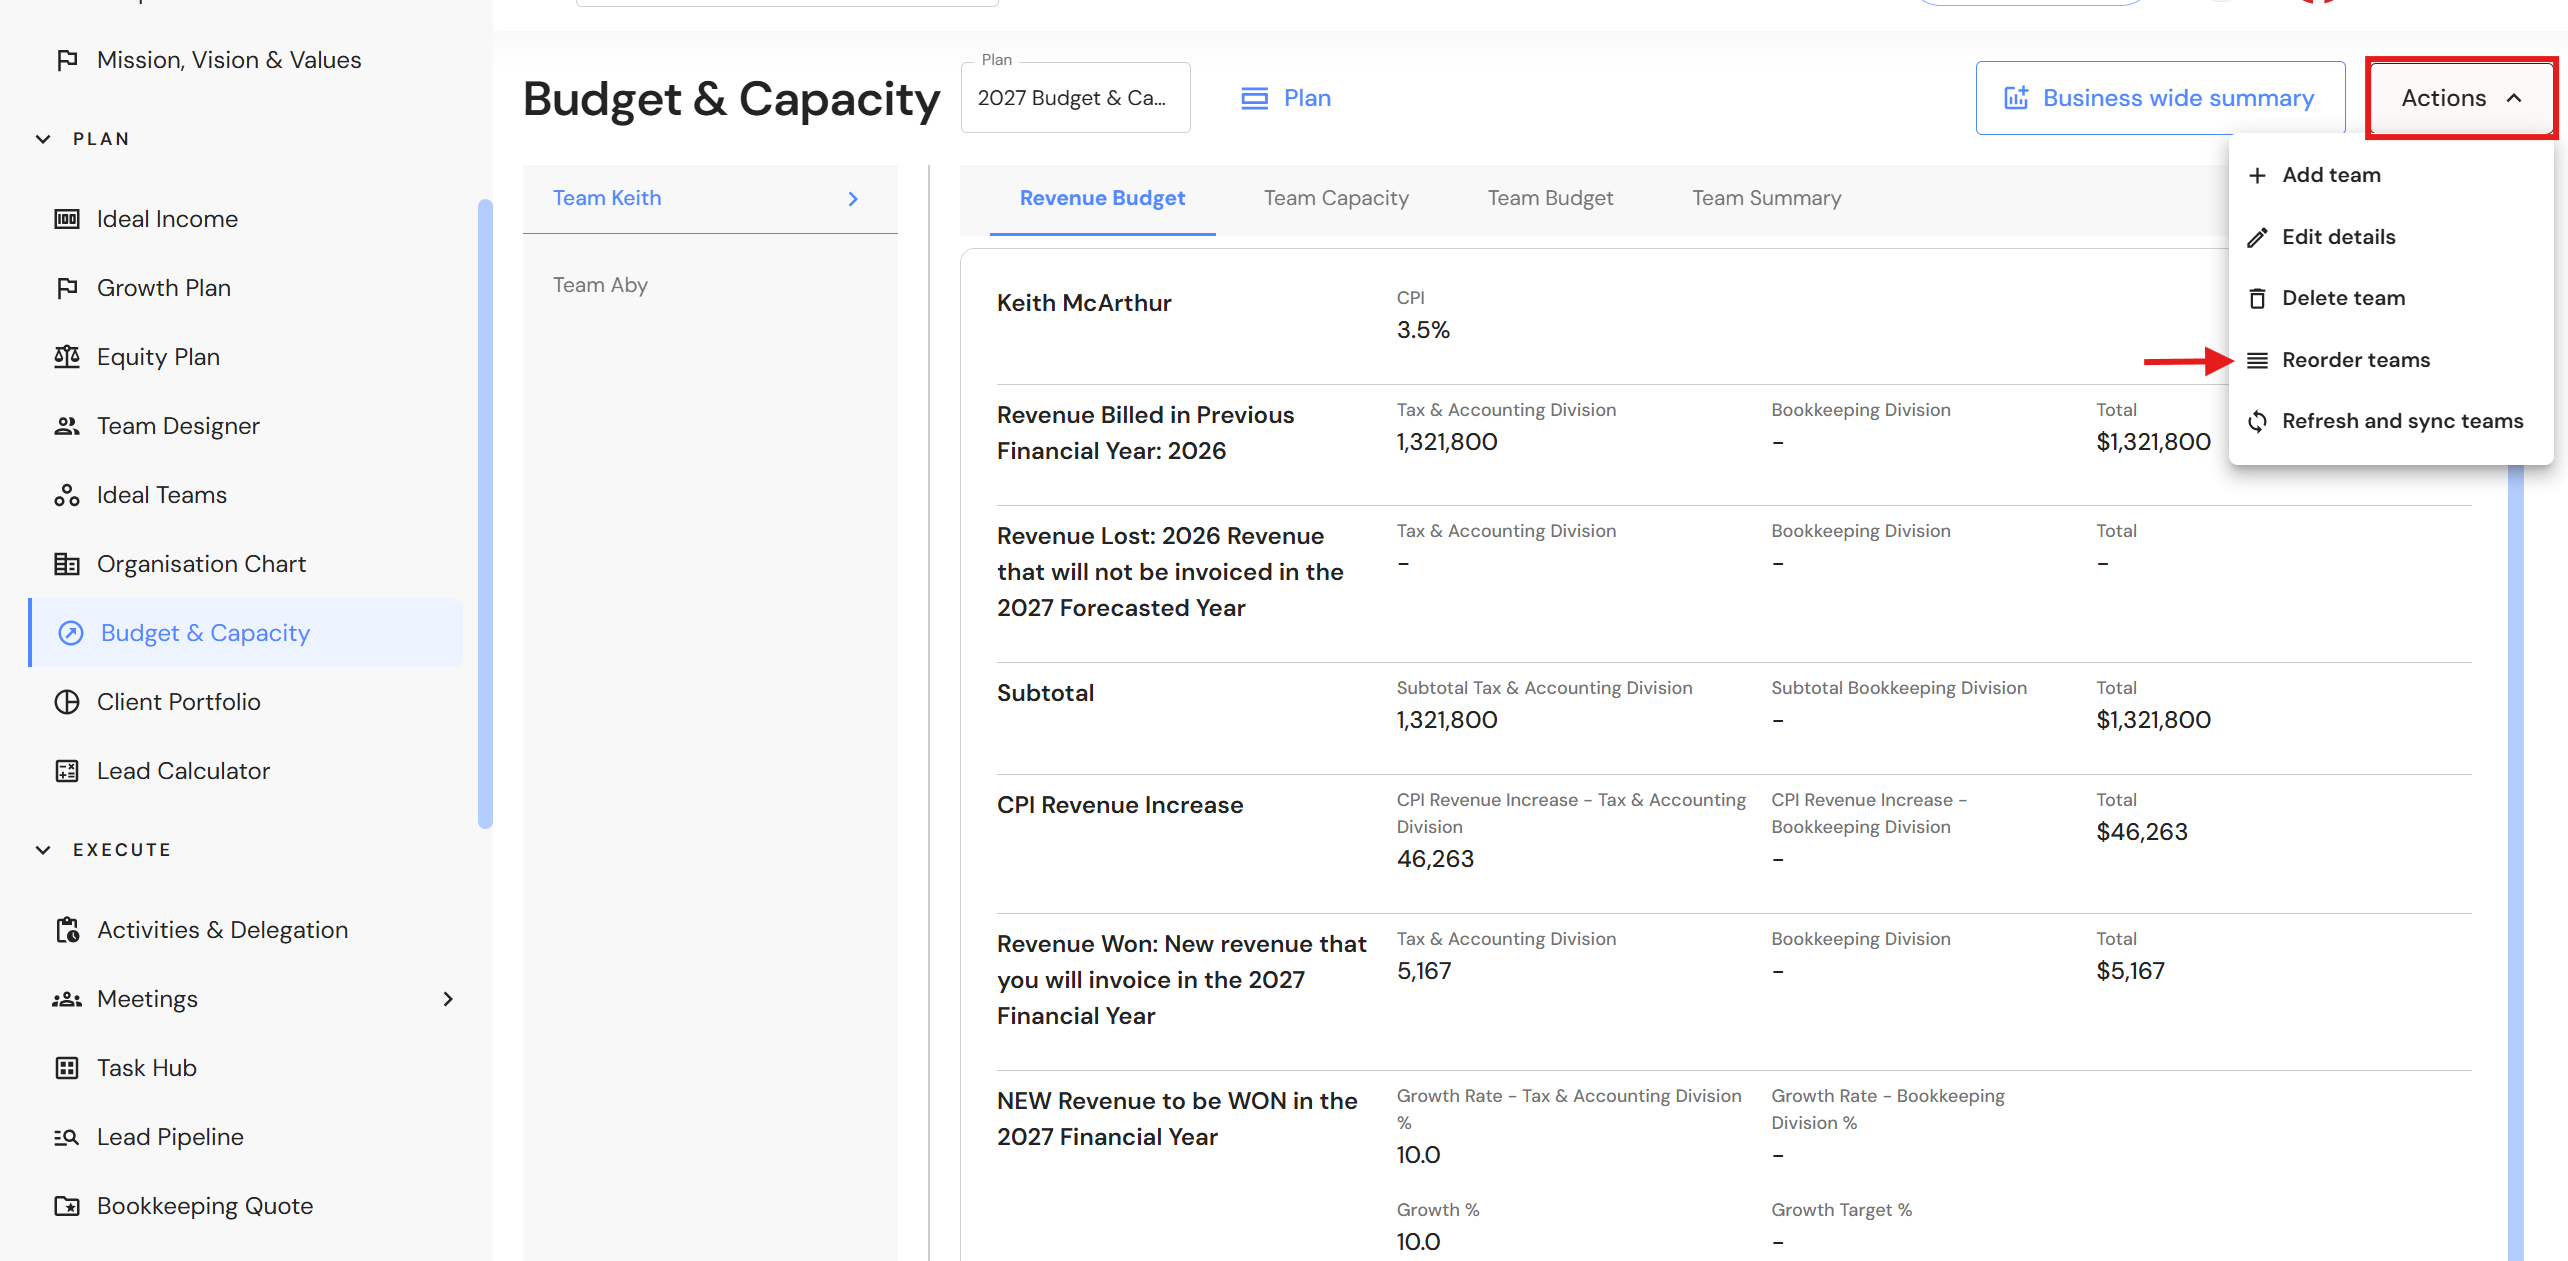Collapse the PLAN sidebar section

[43, 139]
